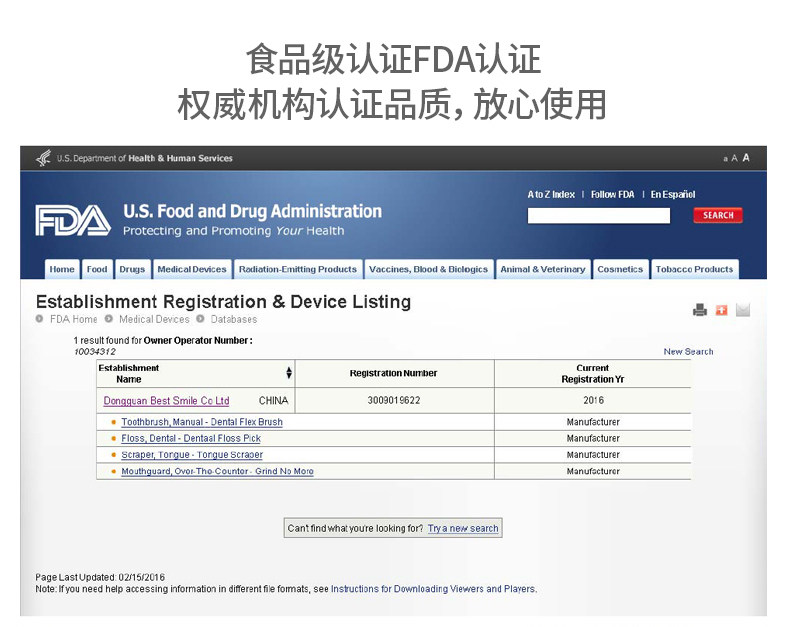The image size is (790, 627).
Task: Open Vaccines, Blood & Biologics tab
Action: tap(428, 269)
